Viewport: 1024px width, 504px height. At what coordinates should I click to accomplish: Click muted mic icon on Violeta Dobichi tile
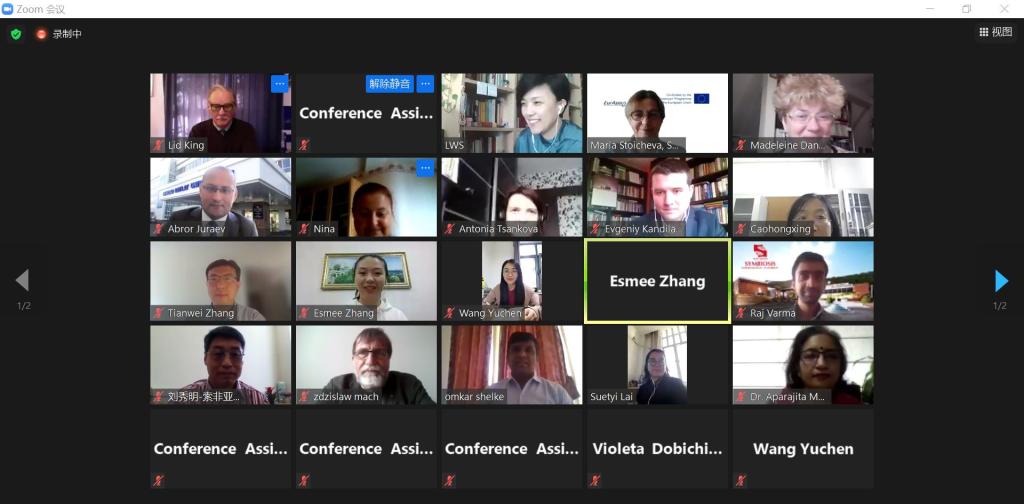(x=595, y=480)
